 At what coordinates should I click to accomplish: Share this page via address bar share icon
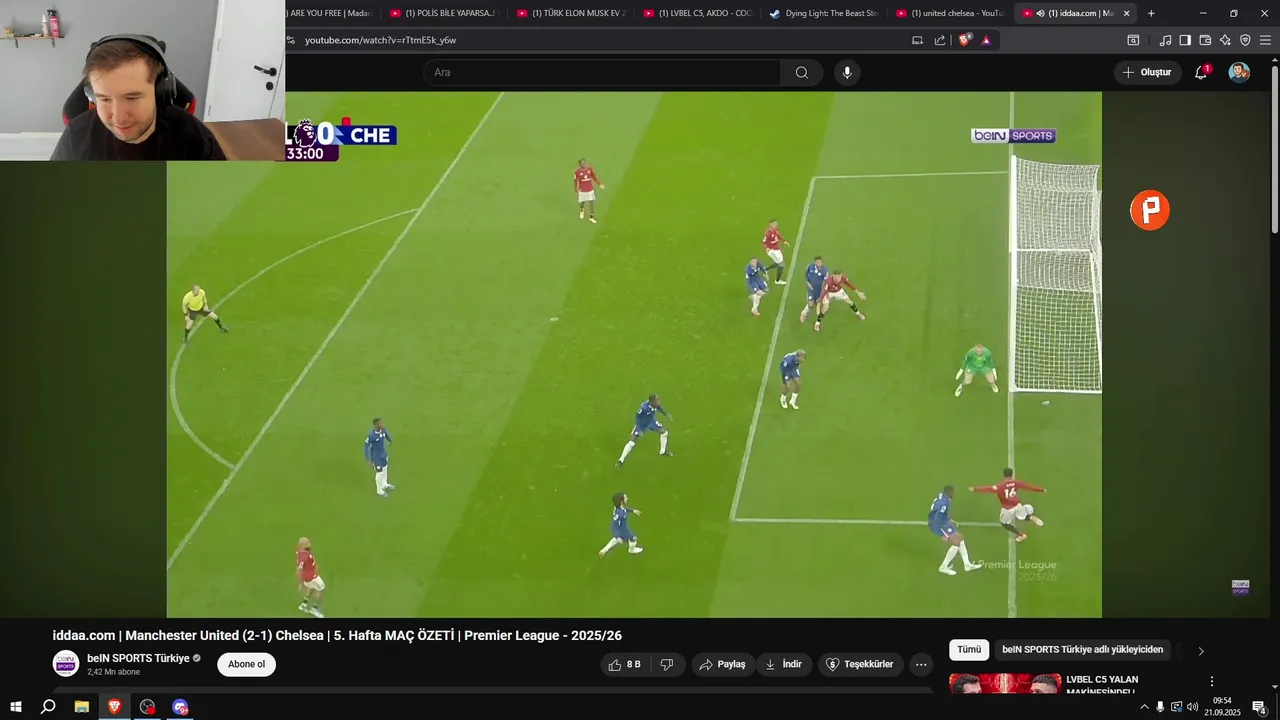(940, 40)
